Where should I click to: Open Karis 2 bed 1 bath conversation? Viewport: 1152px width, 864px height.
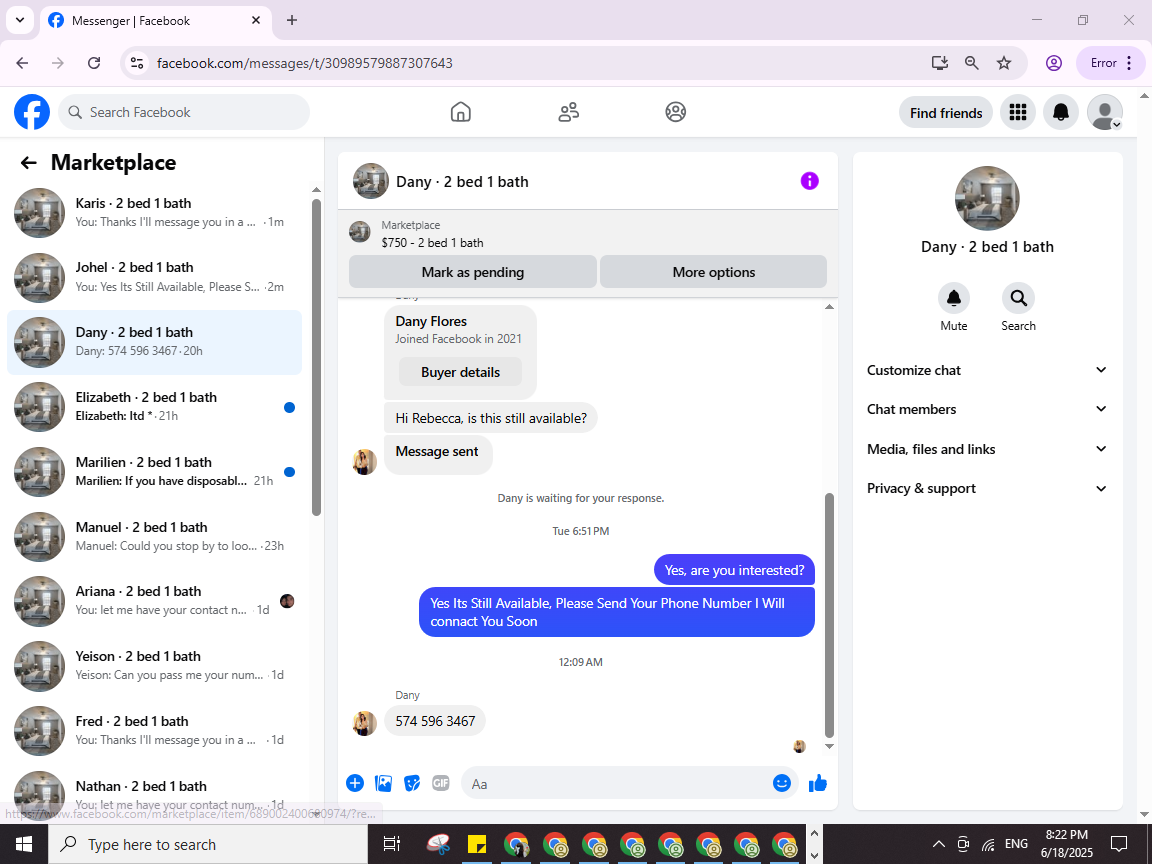(154, 212)
